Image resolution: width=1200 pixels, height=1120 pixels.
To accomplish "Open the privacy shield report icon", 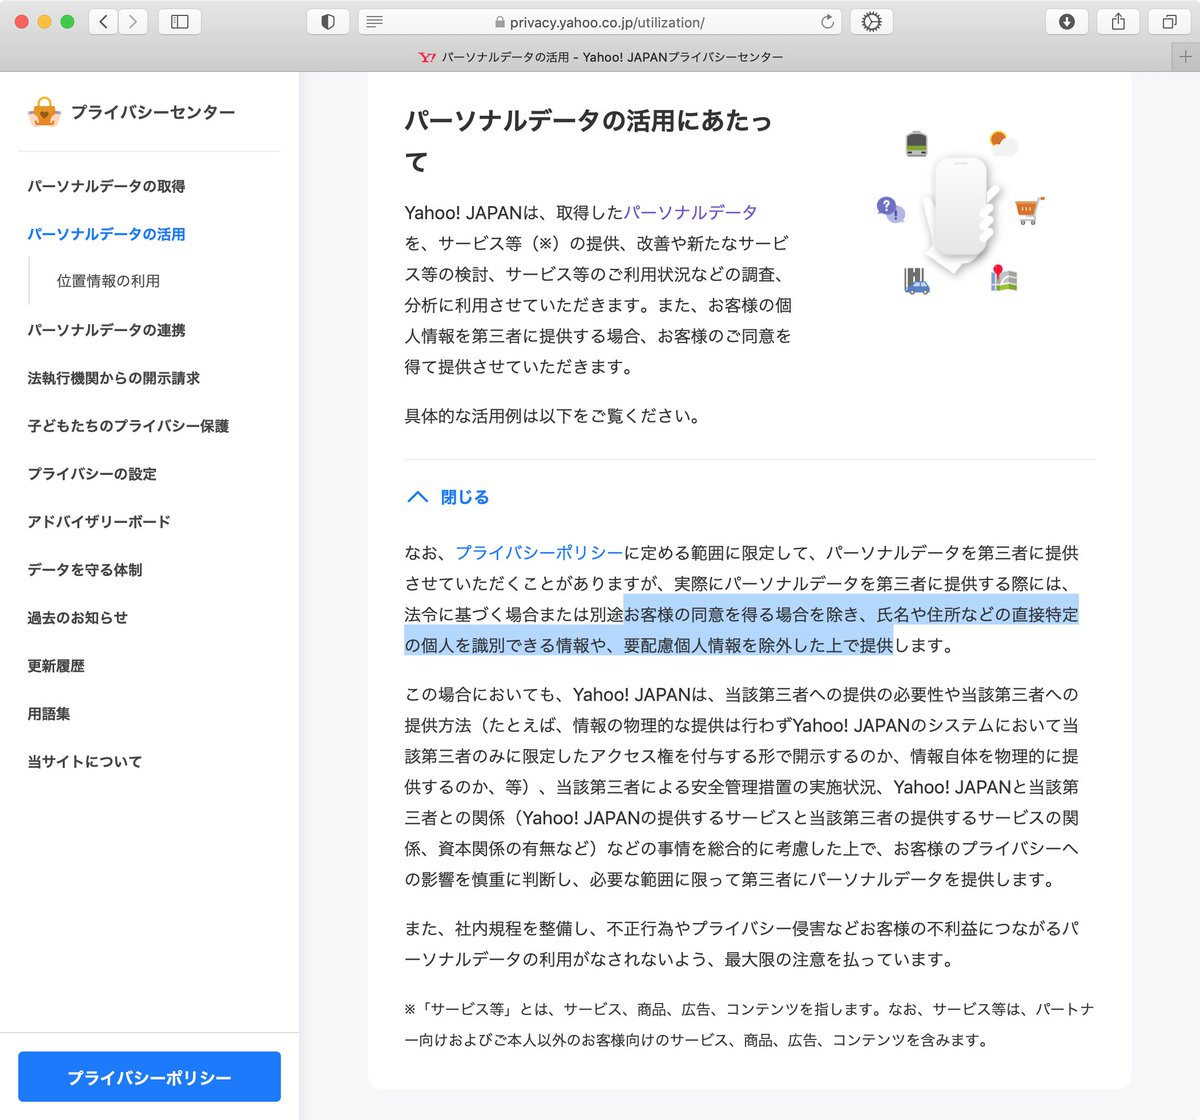I will pyautogui.click(x=328, y=21).
